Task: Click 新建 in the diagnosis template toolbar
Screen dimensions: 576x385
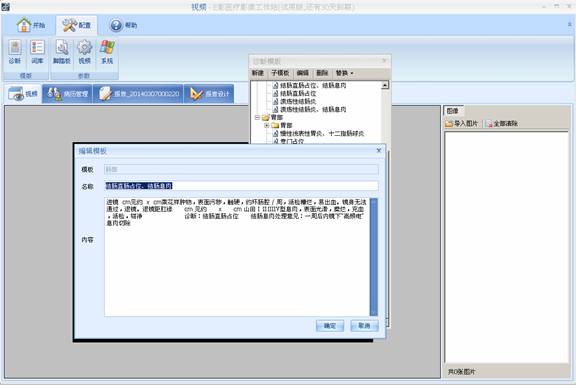Action: pyautogui.click(x=258, y=73)
